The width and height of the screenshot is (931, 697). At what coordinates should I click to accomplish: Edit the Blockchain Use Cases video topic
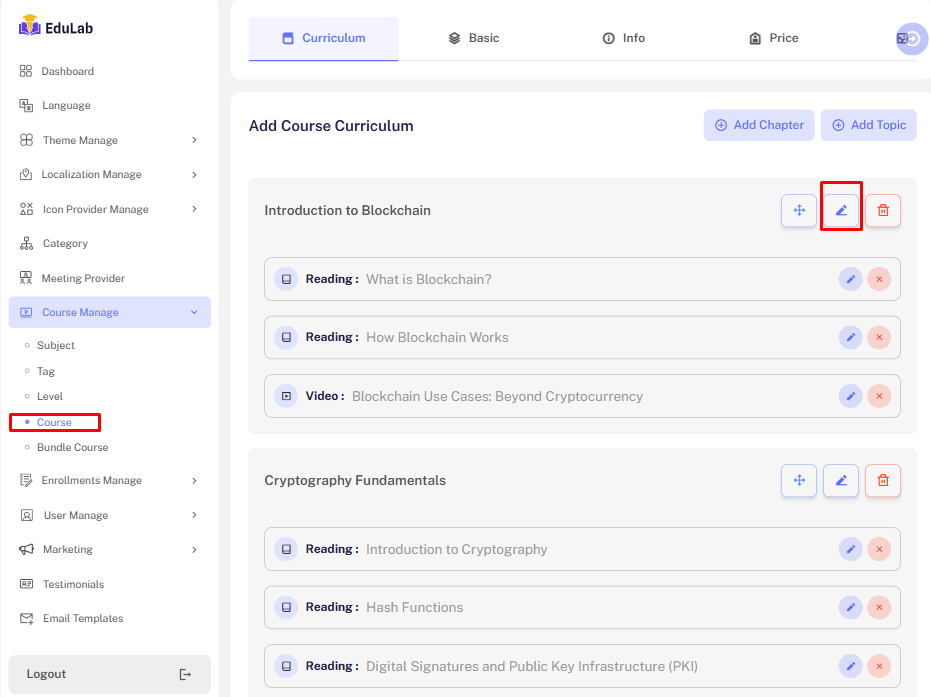[x=850, y=396]
